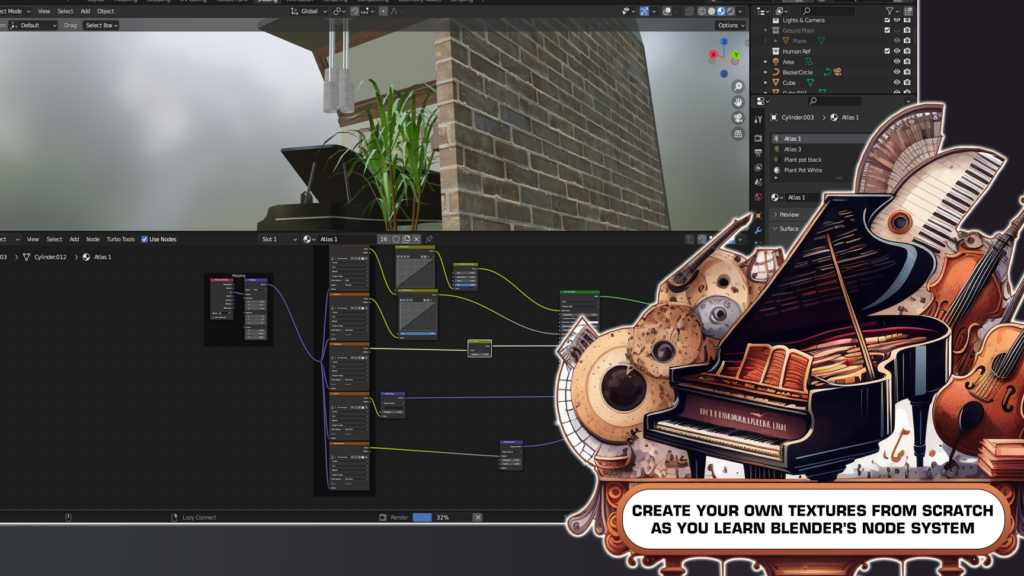Open the Tool properties tab icon
The image size is (1024, 576).
point(758,120)
